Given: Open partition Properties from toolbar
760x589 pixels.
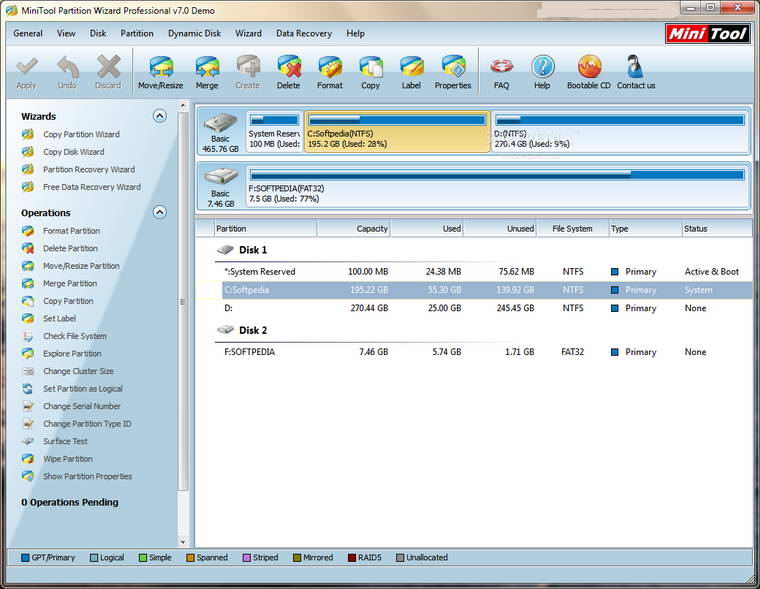Looking at the screenshot, I should pos(453,73).
